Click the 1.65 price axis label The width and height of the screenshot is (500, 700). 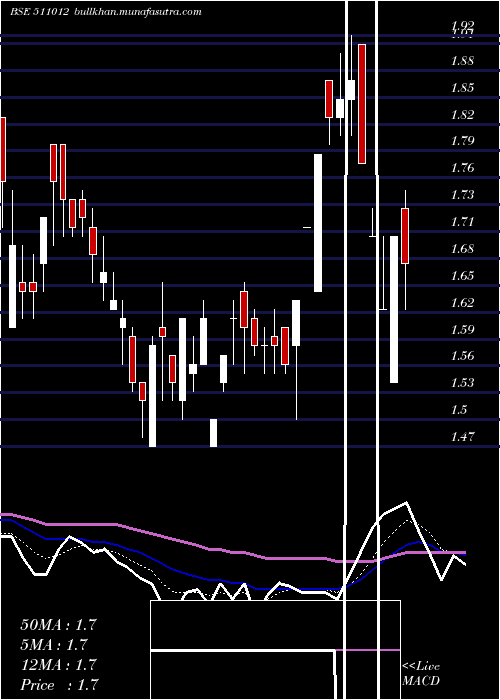[462, 275]
